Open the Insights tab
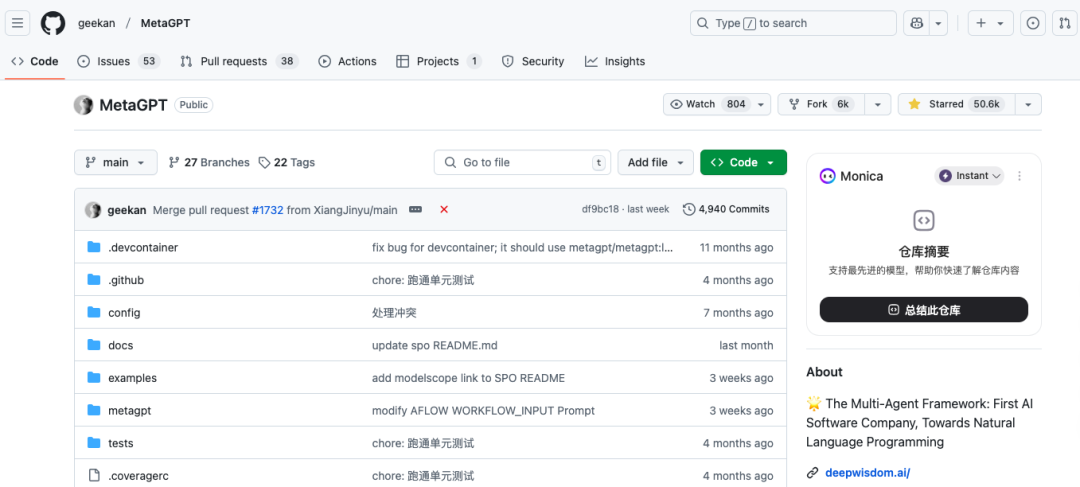 click(615, 61)
